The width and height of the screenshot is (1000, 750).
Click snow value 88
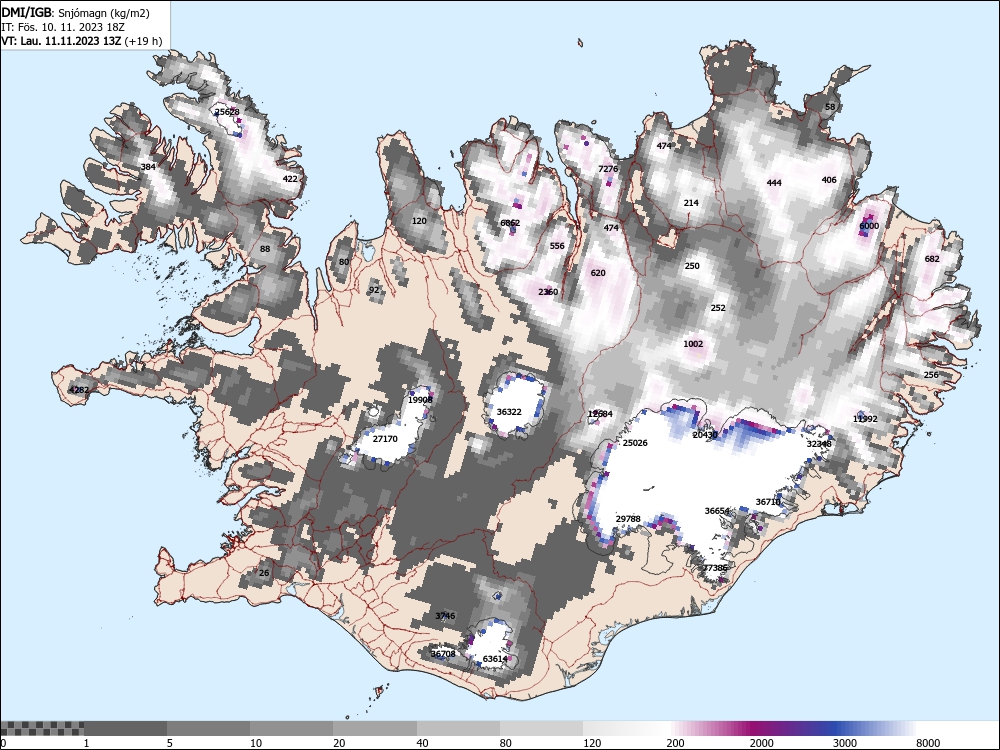(x=265, y=249)
